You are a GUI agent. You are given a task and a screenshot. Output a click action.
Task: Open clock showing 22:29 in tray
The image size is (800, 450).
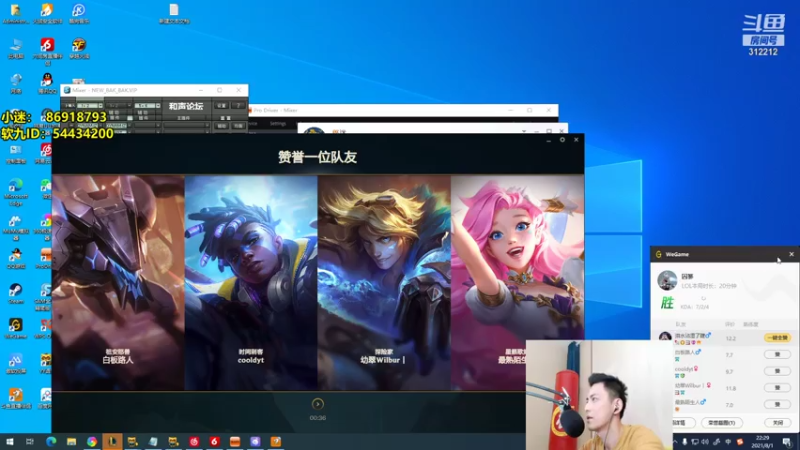click(x=762, y=442)
